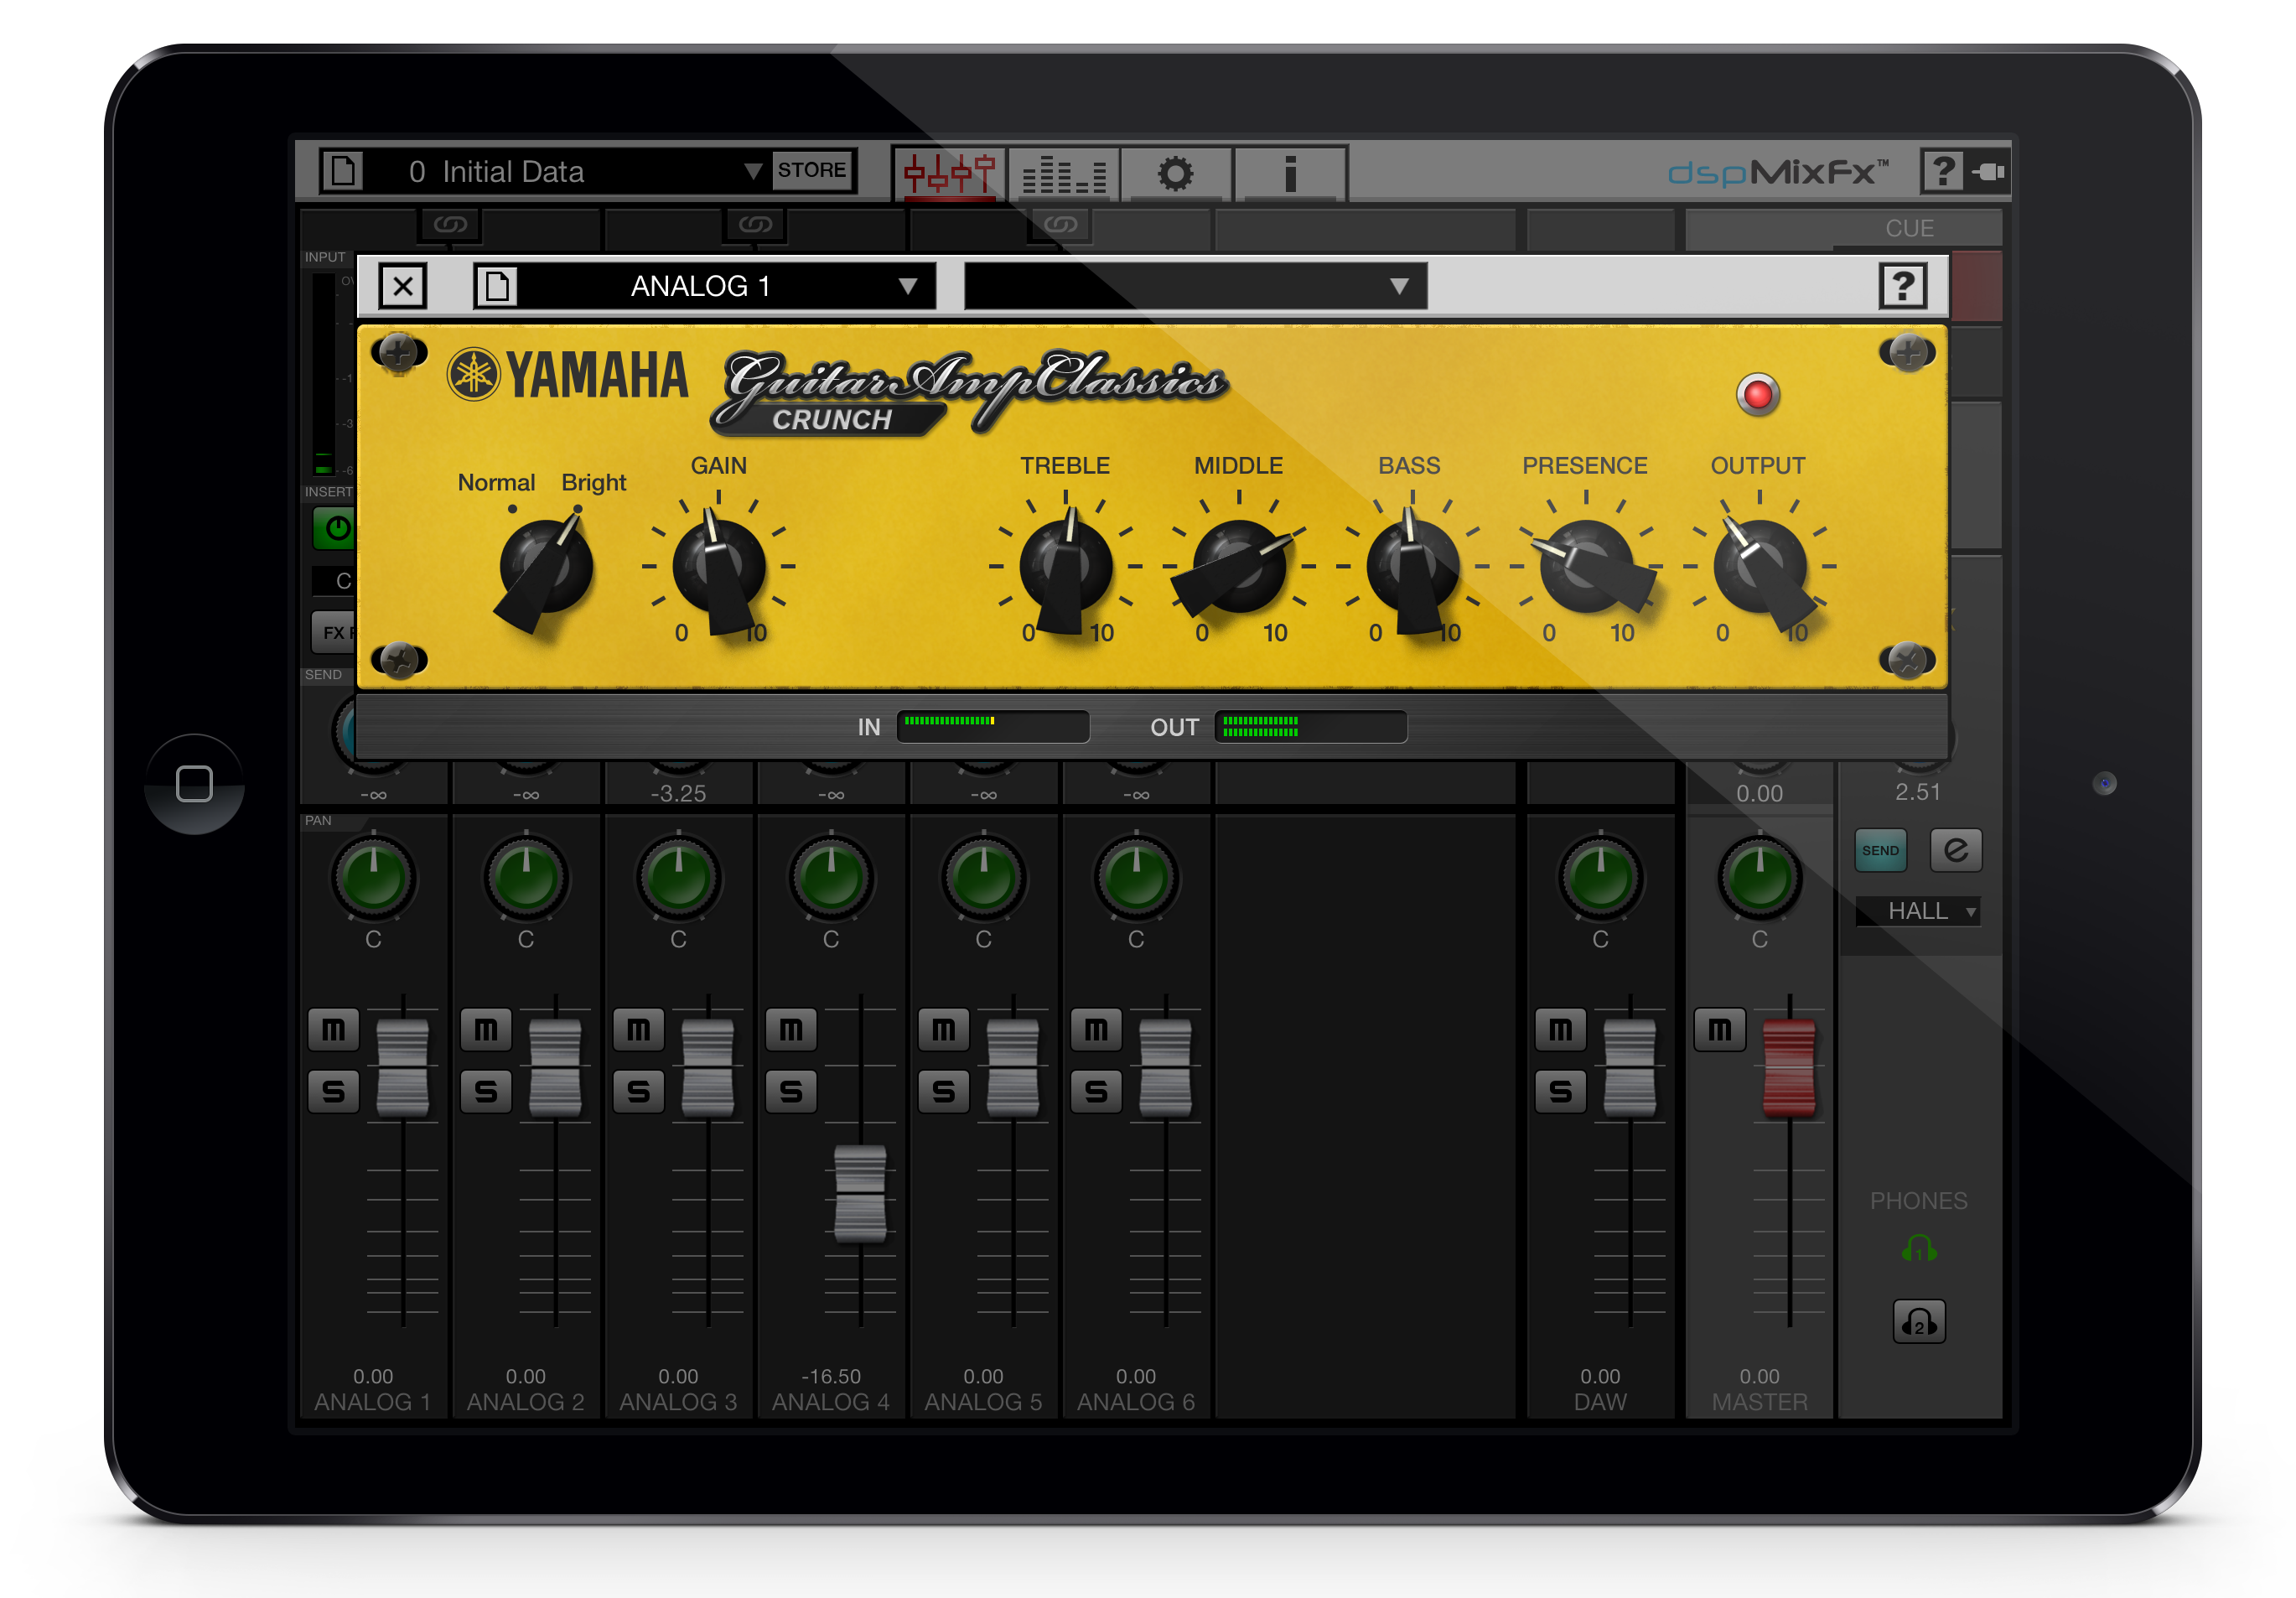The image size is (2296, 1598).
Task: Toggle the green insert power button
Action: 335,528
